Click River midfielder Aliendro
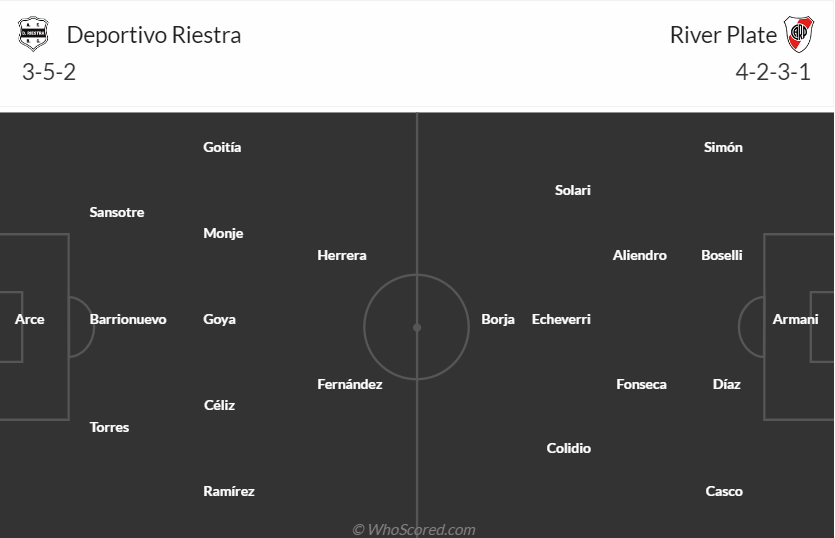Image resolution: width=835 pixels, height=538 pixels. point(640,256)
